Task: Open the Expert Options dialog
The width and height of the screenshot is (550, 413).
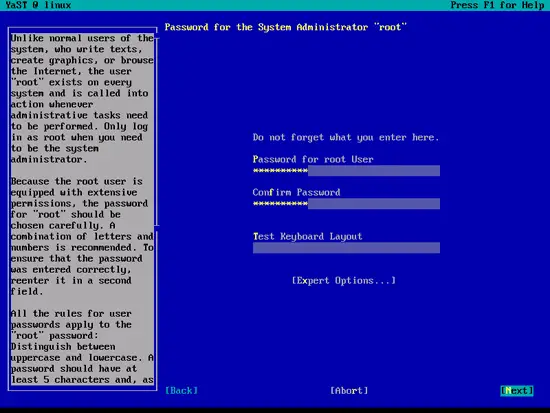Action: click(344, 280)
